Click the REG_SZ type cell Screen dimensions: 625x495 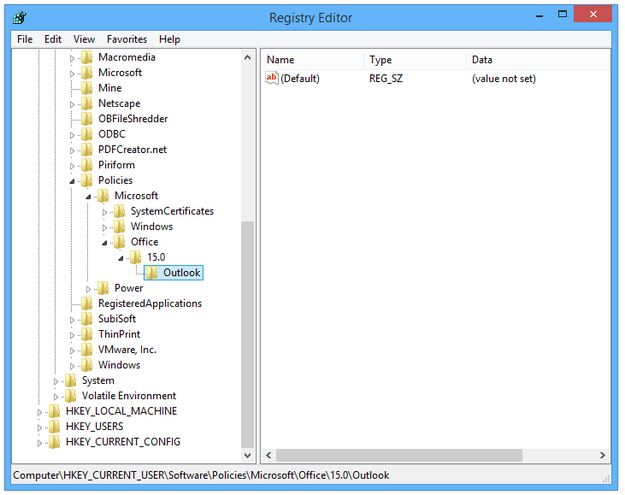click(x=386, y=79)
